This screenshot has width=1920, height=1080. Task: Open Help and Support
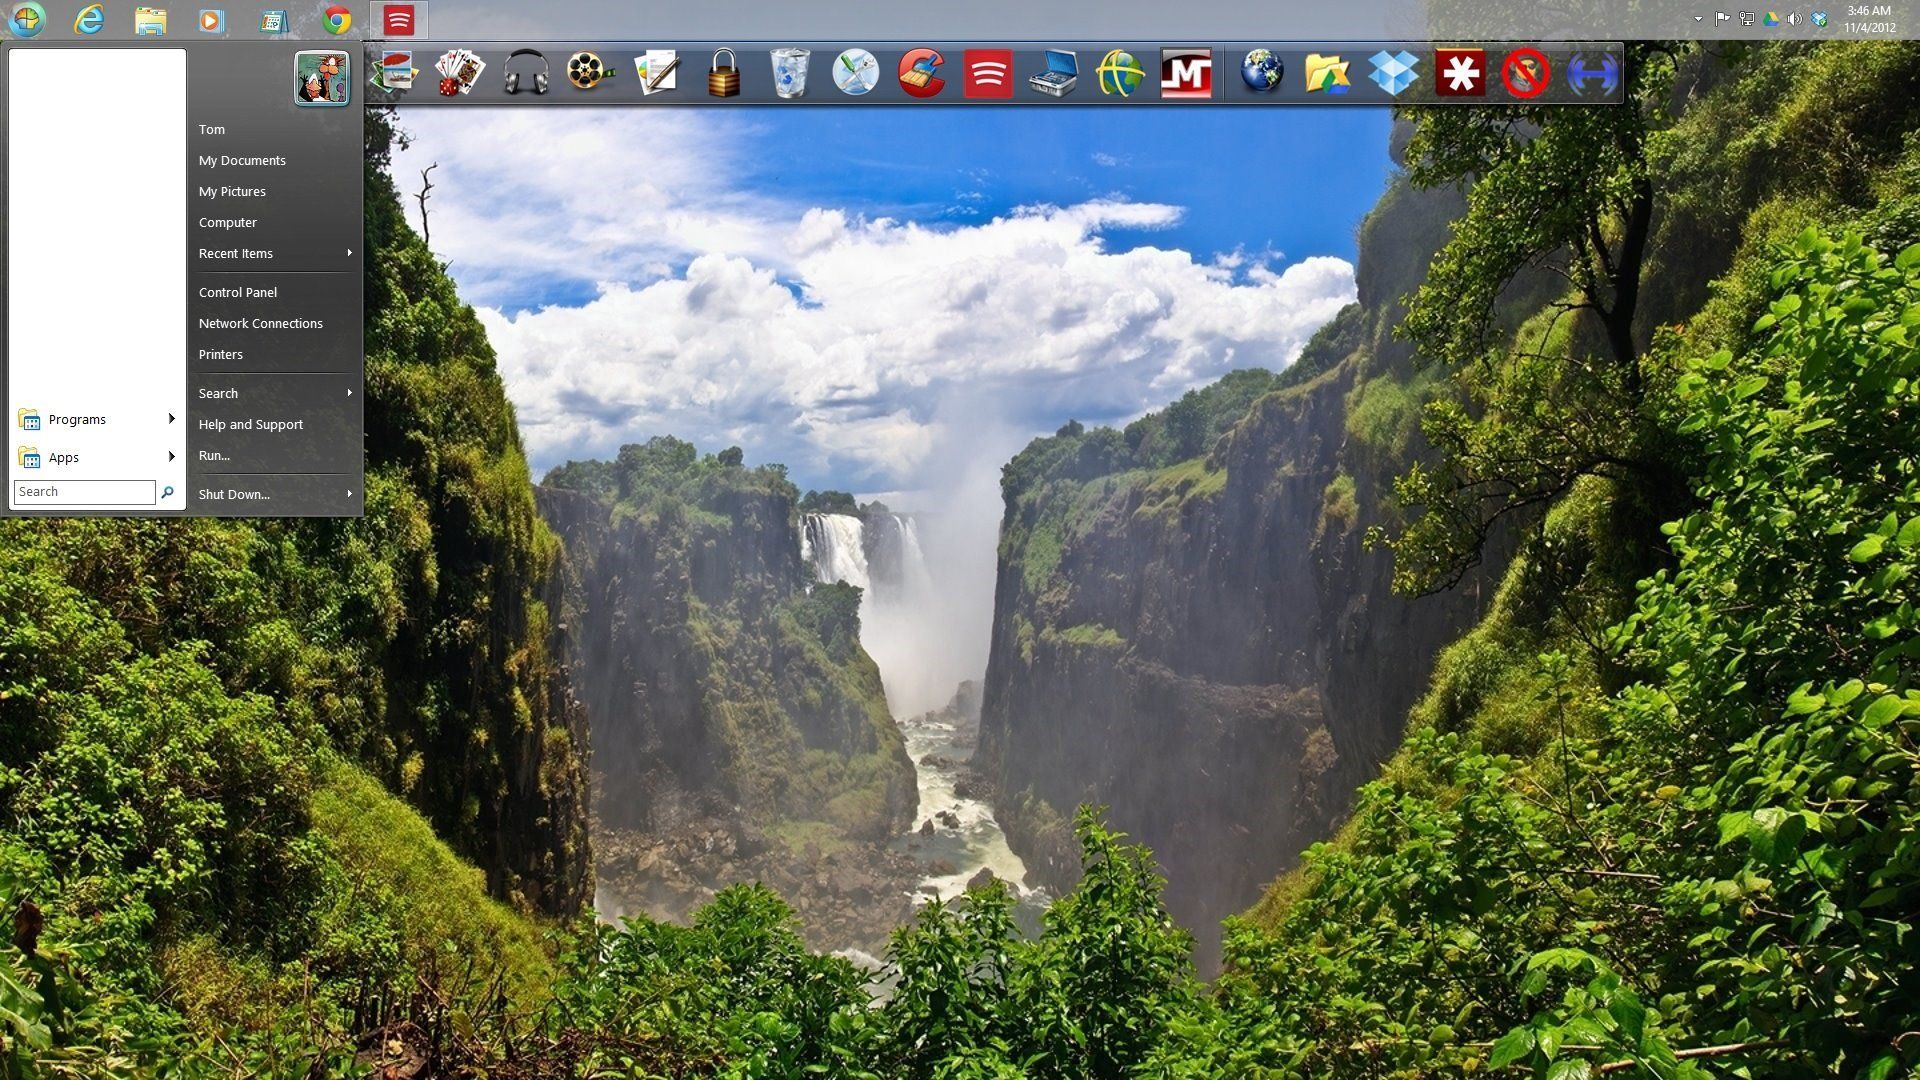276,424
